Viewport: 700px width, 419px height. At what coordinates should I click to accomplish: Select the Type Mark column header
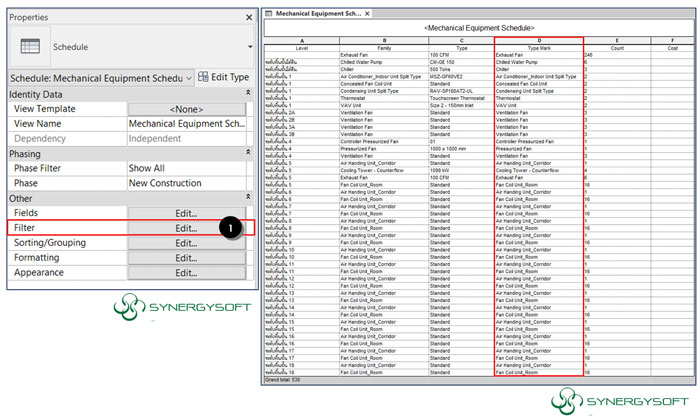click(538, 45)
